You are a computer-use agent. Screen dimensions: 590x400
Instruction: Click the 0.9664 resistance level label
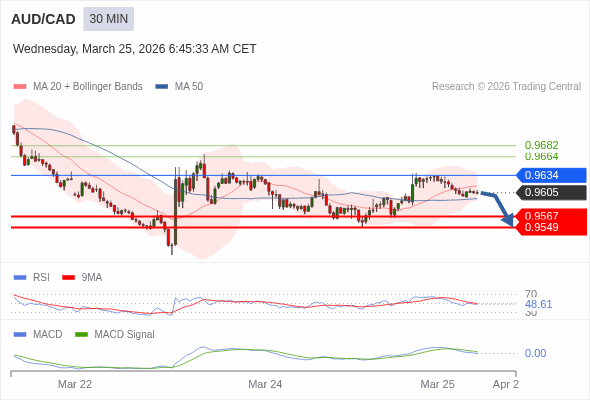click(x=541, y=156)
